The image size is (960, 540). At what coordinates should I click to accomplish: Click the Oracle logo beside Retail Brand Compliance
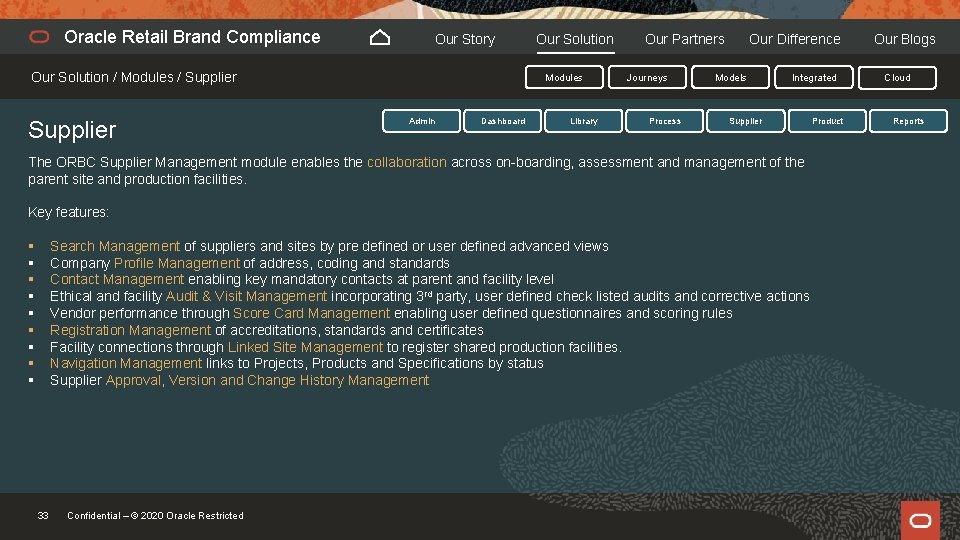click(x=39, y=37)
